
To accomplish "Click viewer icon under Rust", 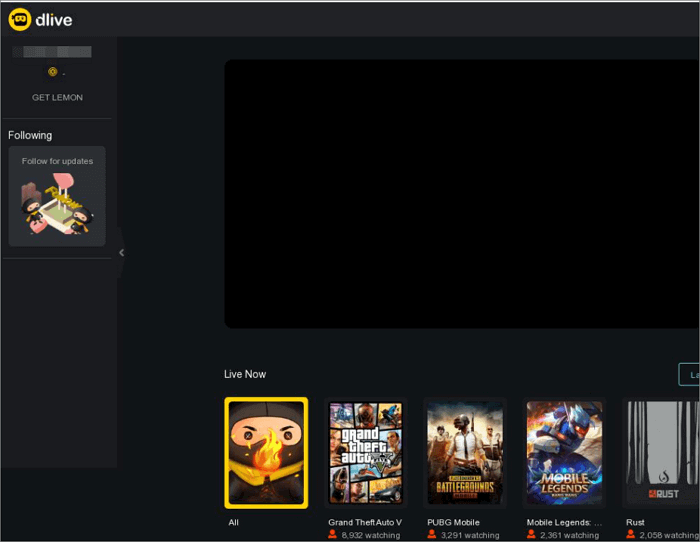I will tap(631, 536).
